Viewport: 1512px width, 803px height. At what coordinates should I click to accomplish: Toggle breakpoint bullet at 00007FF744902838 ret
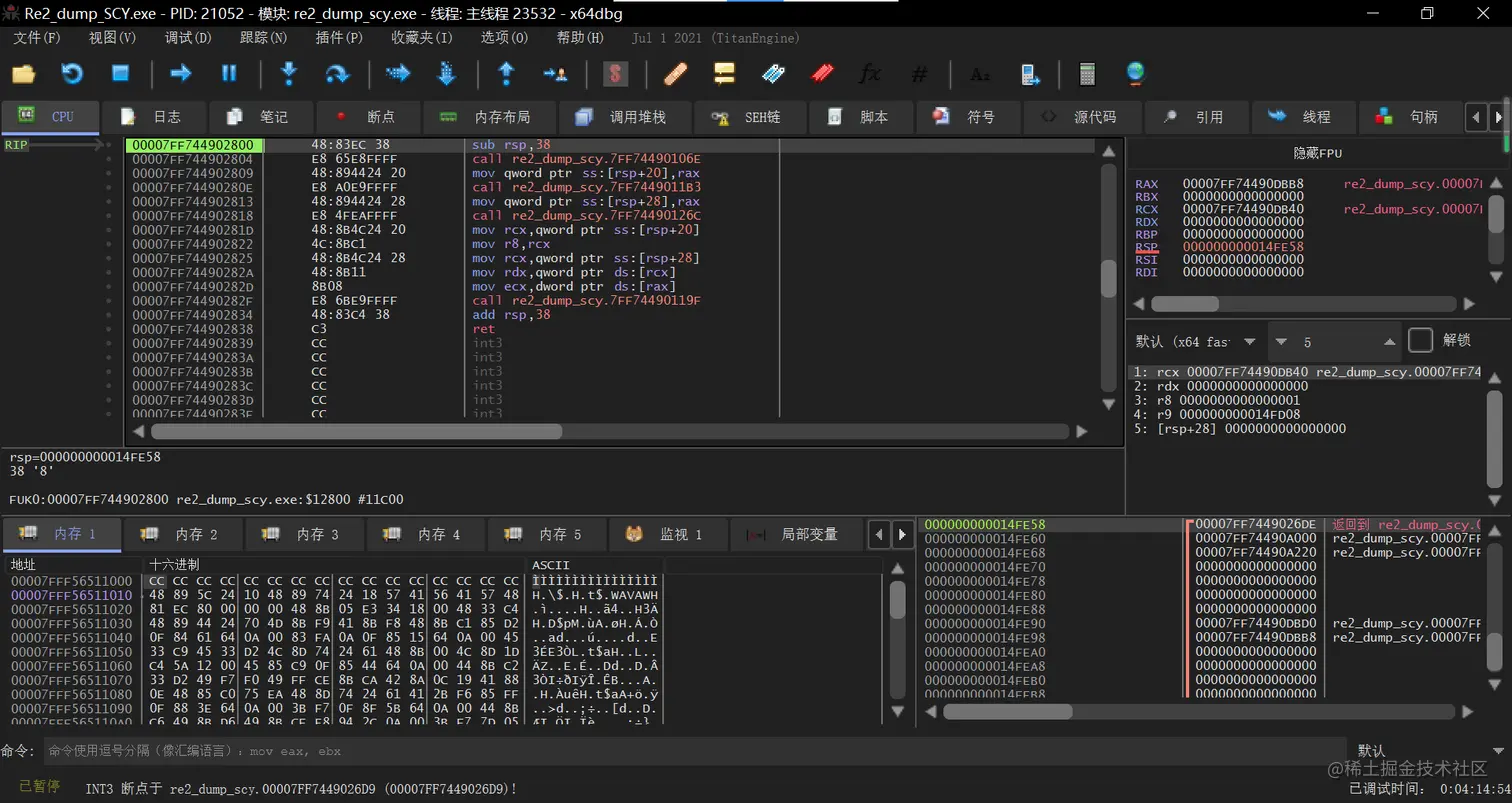(109, 328)
